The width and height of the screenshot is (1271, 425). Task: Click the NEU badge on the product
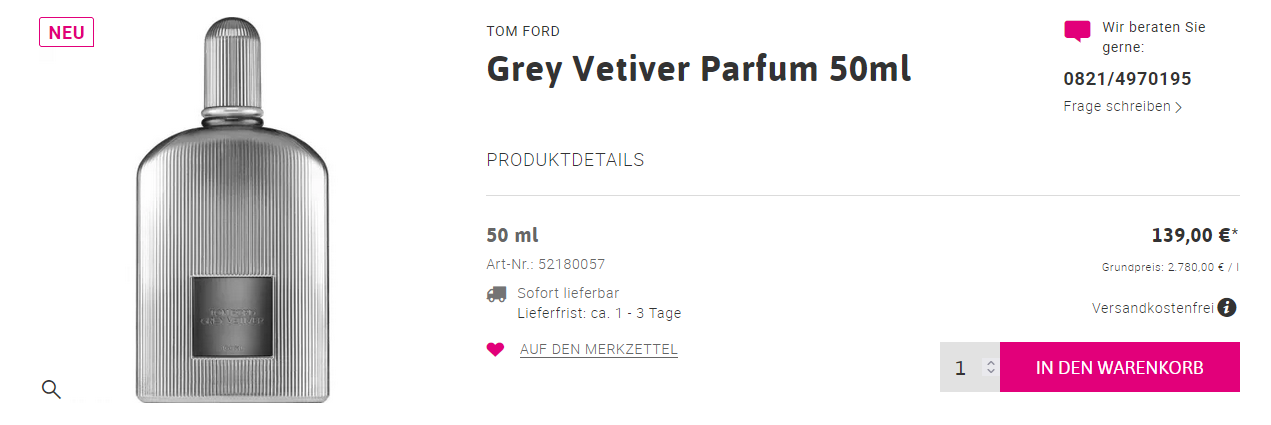coord(66,32)
